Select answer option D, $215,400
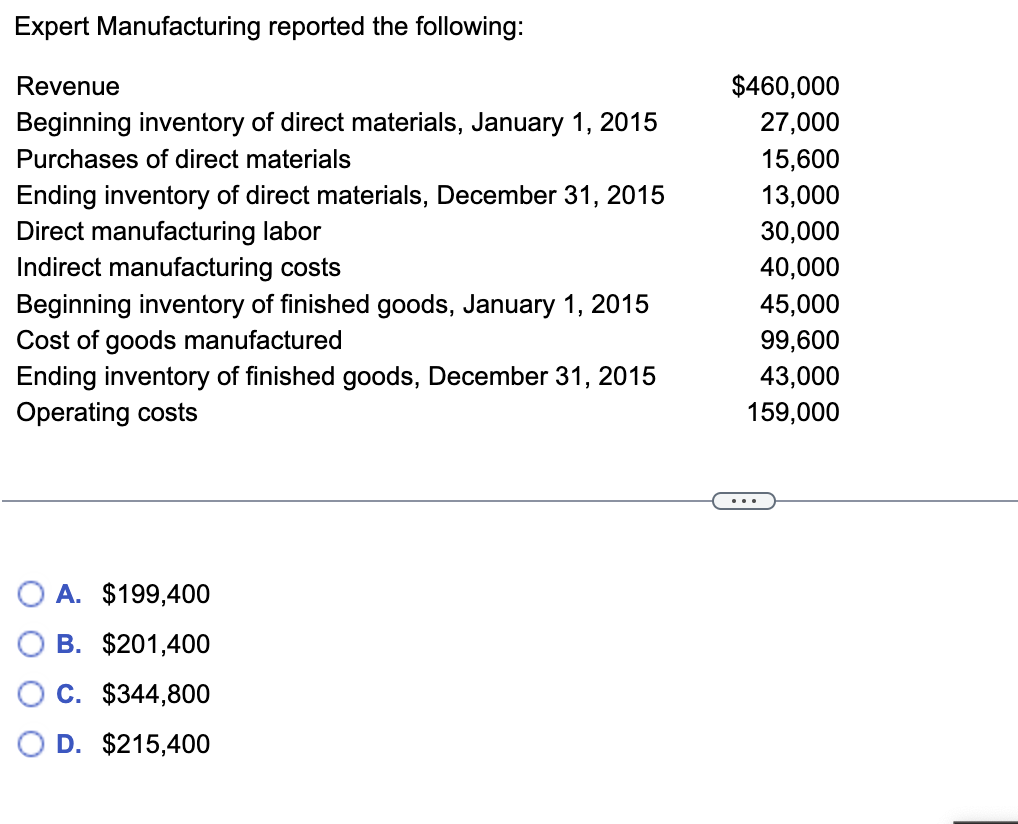The image size is (1018, 824). click(x=29, y=744)
